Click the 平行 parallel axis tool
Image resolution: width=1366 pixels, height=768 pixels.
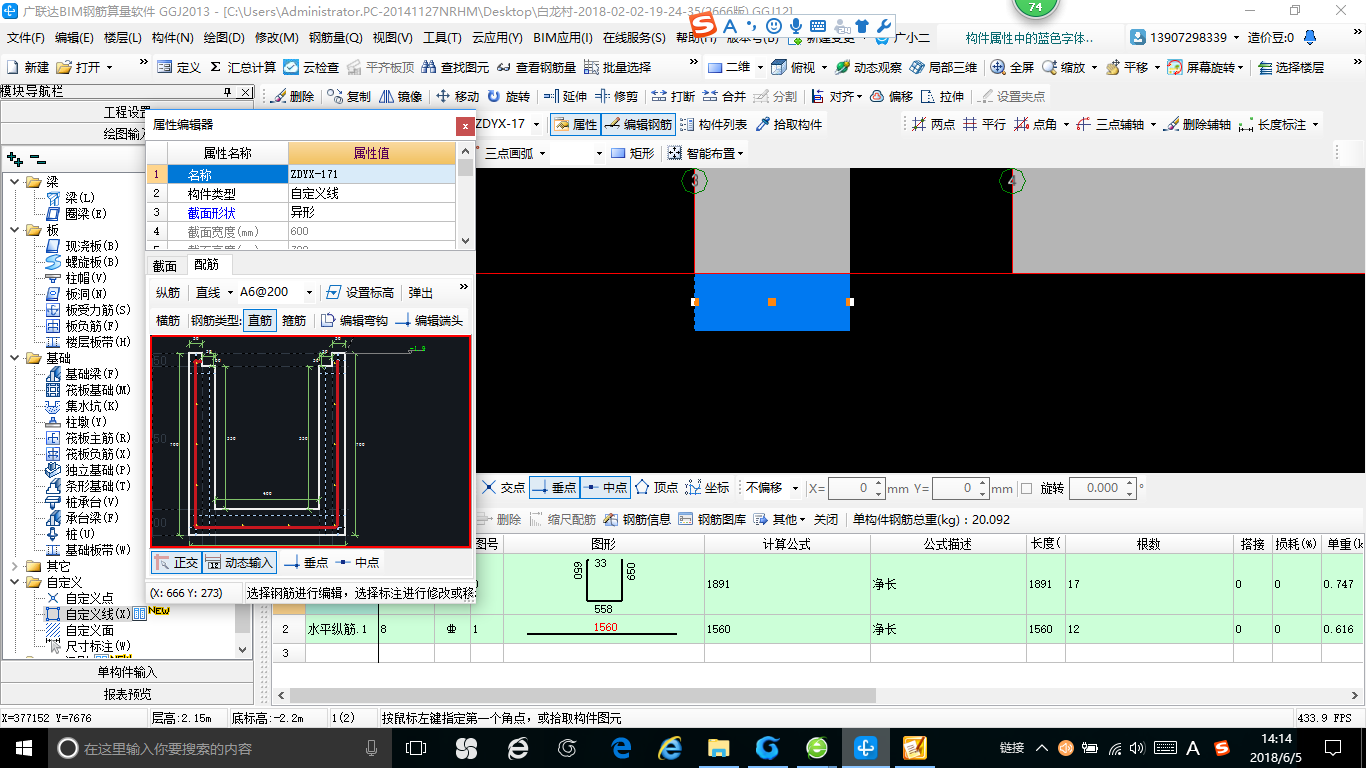985,124
